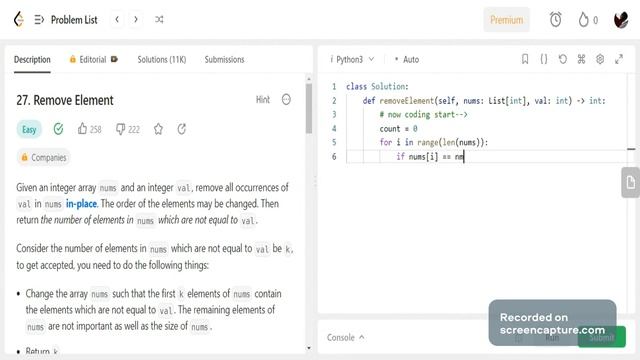Open the Problem List panel
Image resolution: width=640 pixels, height=360 pixels.
(x=74, y=20)
